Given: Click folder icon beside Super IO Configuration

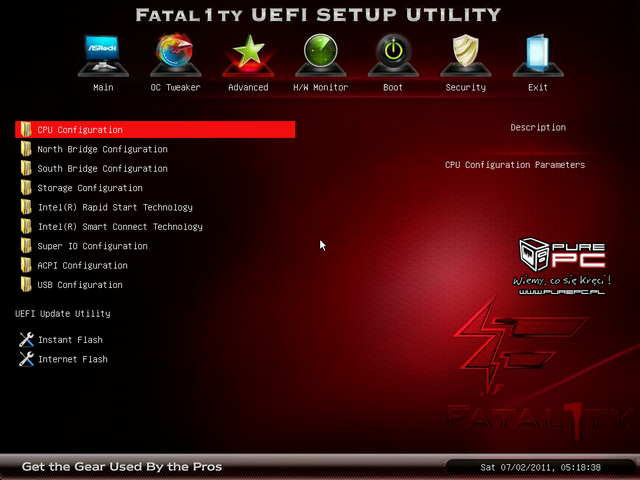Looking at the screenshot, I should click(x=26, y=246).
